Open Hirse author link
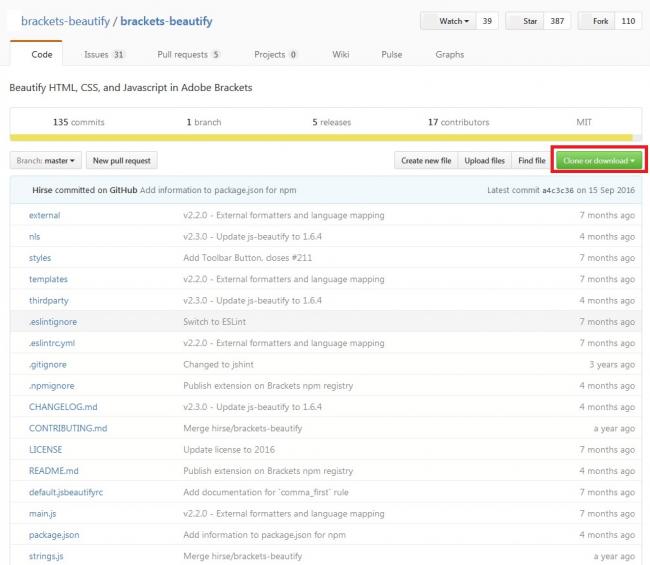Screen dimensions: 650x565 [42, 190]
